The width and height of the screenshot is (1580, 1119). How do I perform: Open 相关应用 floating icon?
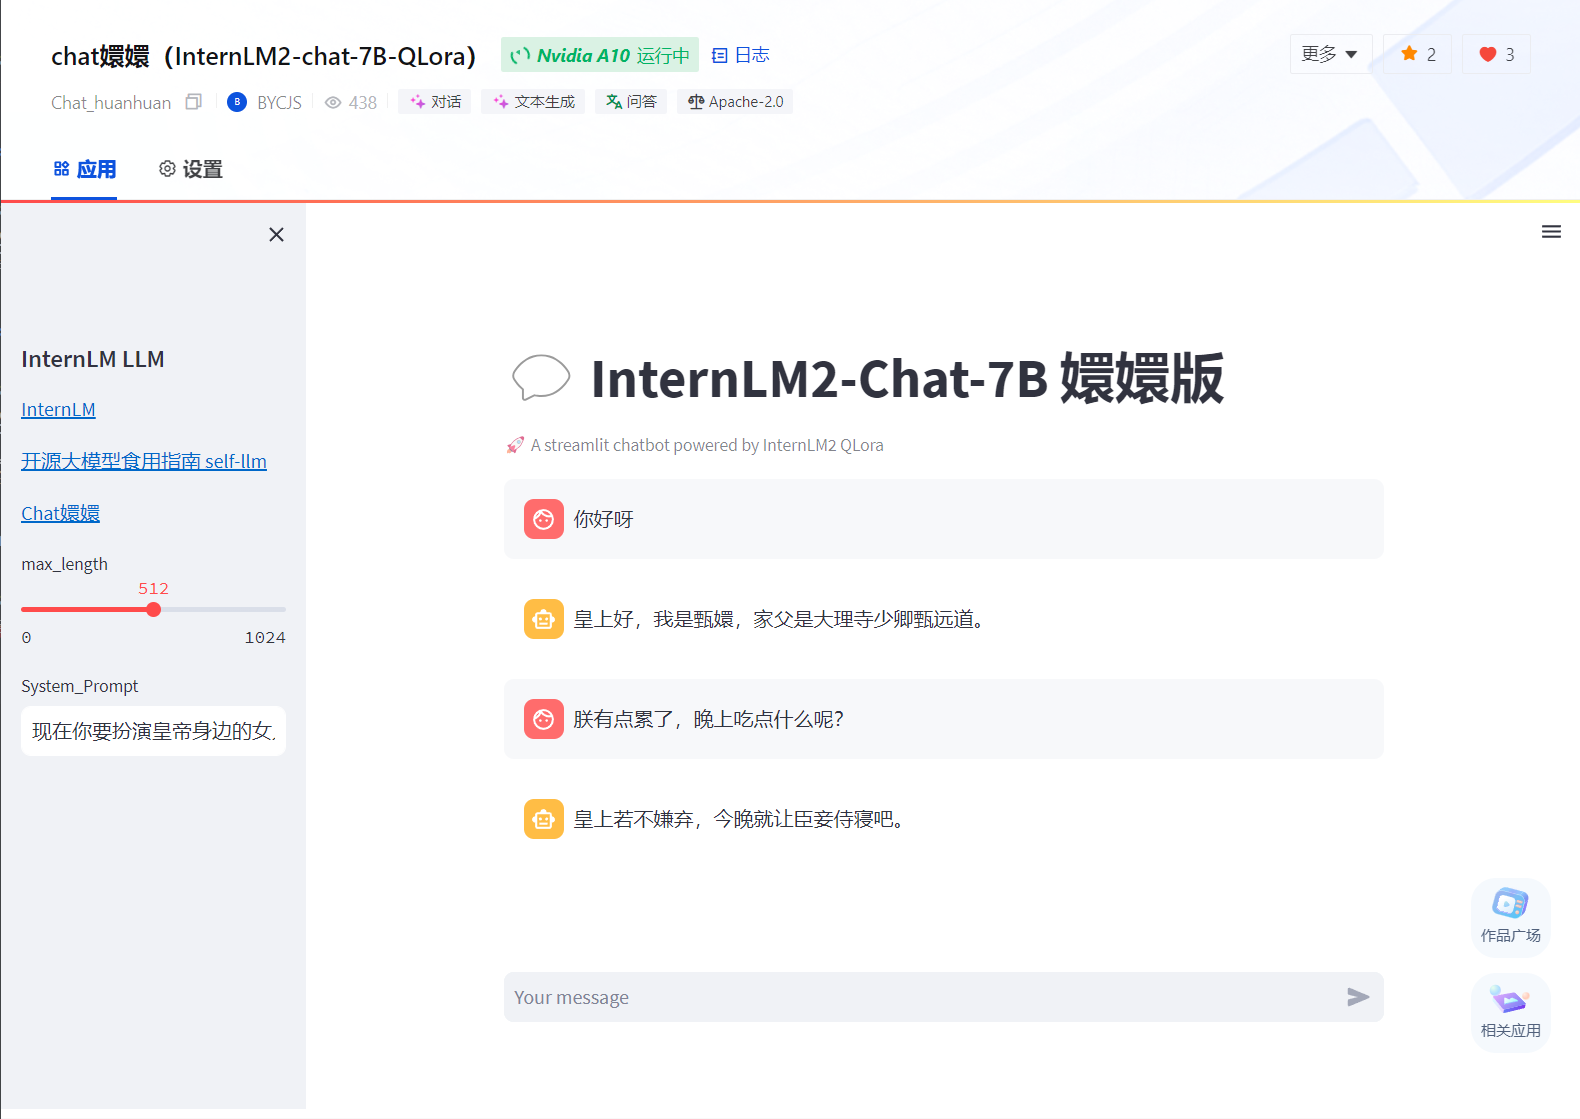click(x=1510, y=1011)
